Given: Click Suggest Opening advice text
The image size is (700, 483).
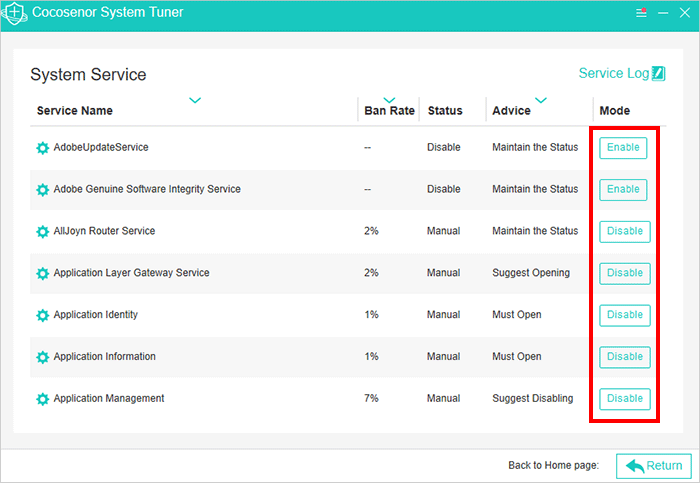Looking at the screenshot, I should [x=531, y=273].
